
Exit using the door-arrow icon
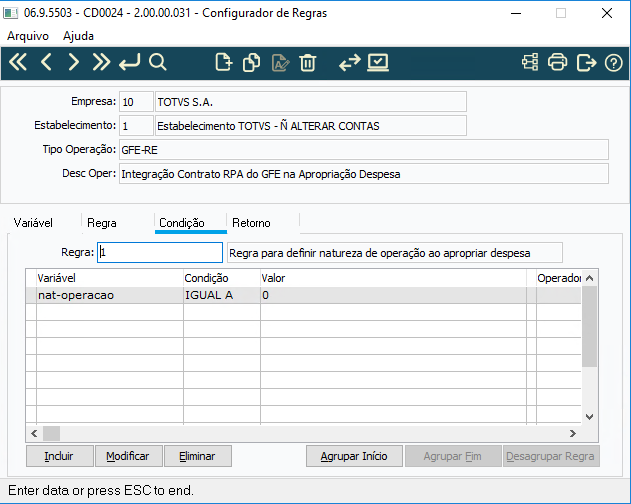click(x=586, y=62)
